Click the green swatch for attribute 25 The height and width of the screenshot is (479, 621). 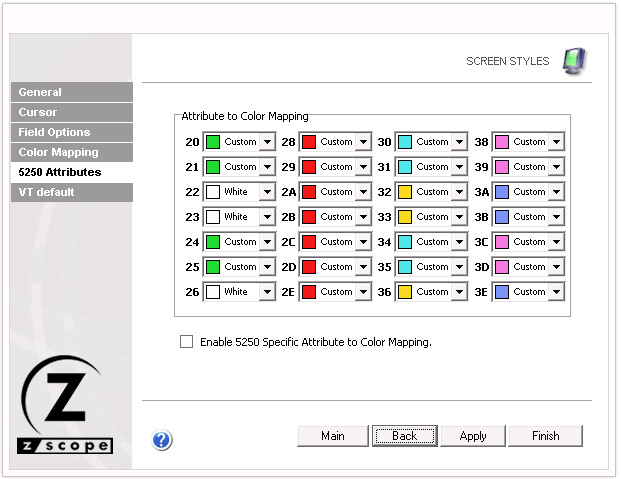coord(213,267)
